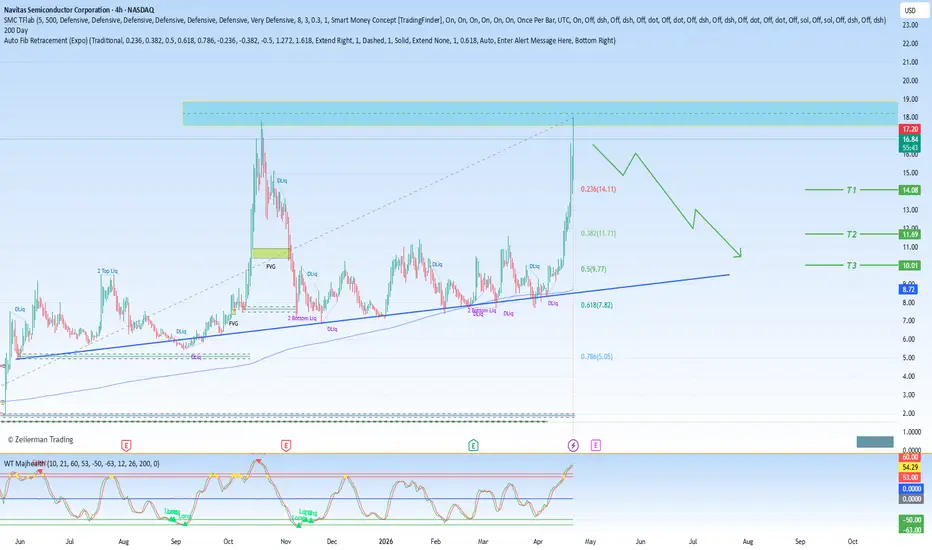Viewport: 932px width, 550px height.
Task: Select the T1 target line label
Action: tap(852, 190)
